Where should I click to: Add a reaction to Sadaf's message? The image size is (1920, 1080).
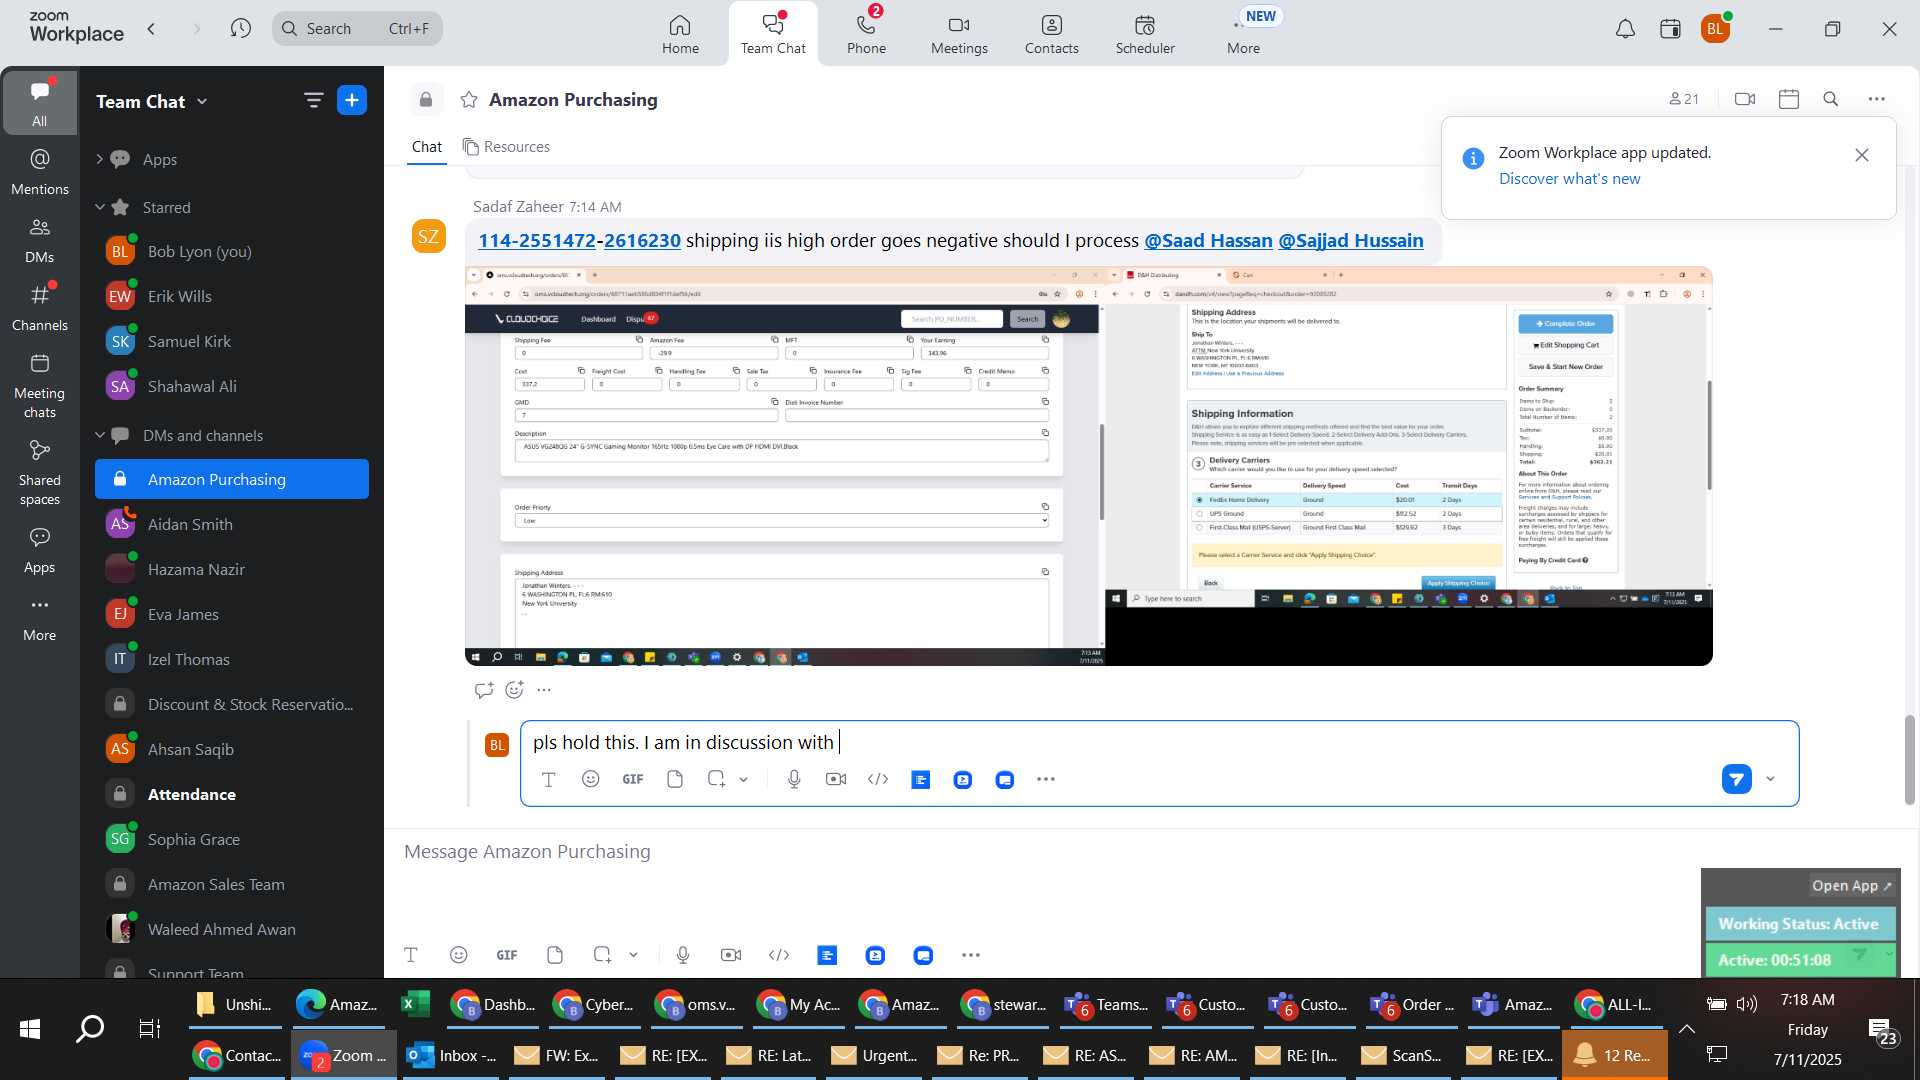pyautogui.click(x=514, y=690)
